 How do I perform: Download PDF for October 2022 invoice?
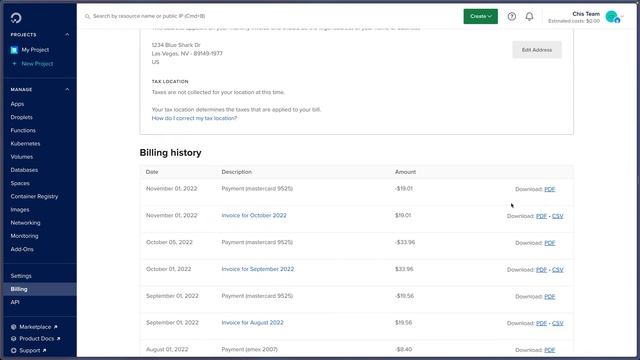click(541, 216)
